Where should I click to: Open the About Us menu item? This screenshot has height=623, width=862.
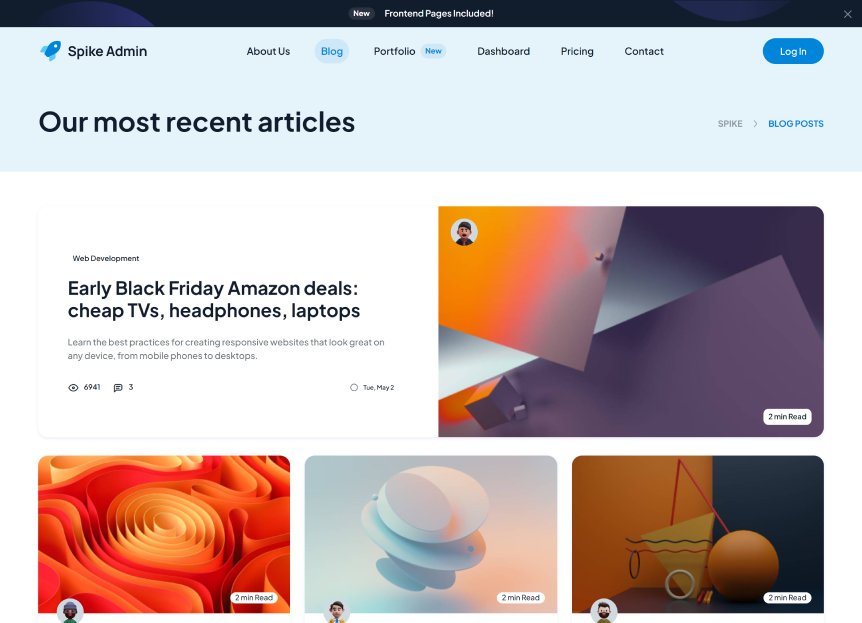(268, 51)
